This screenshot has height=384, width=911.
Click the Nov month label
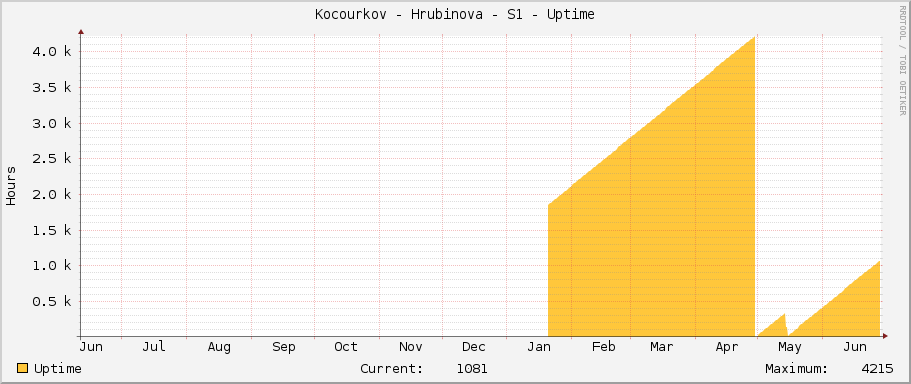tap(411, 347)
